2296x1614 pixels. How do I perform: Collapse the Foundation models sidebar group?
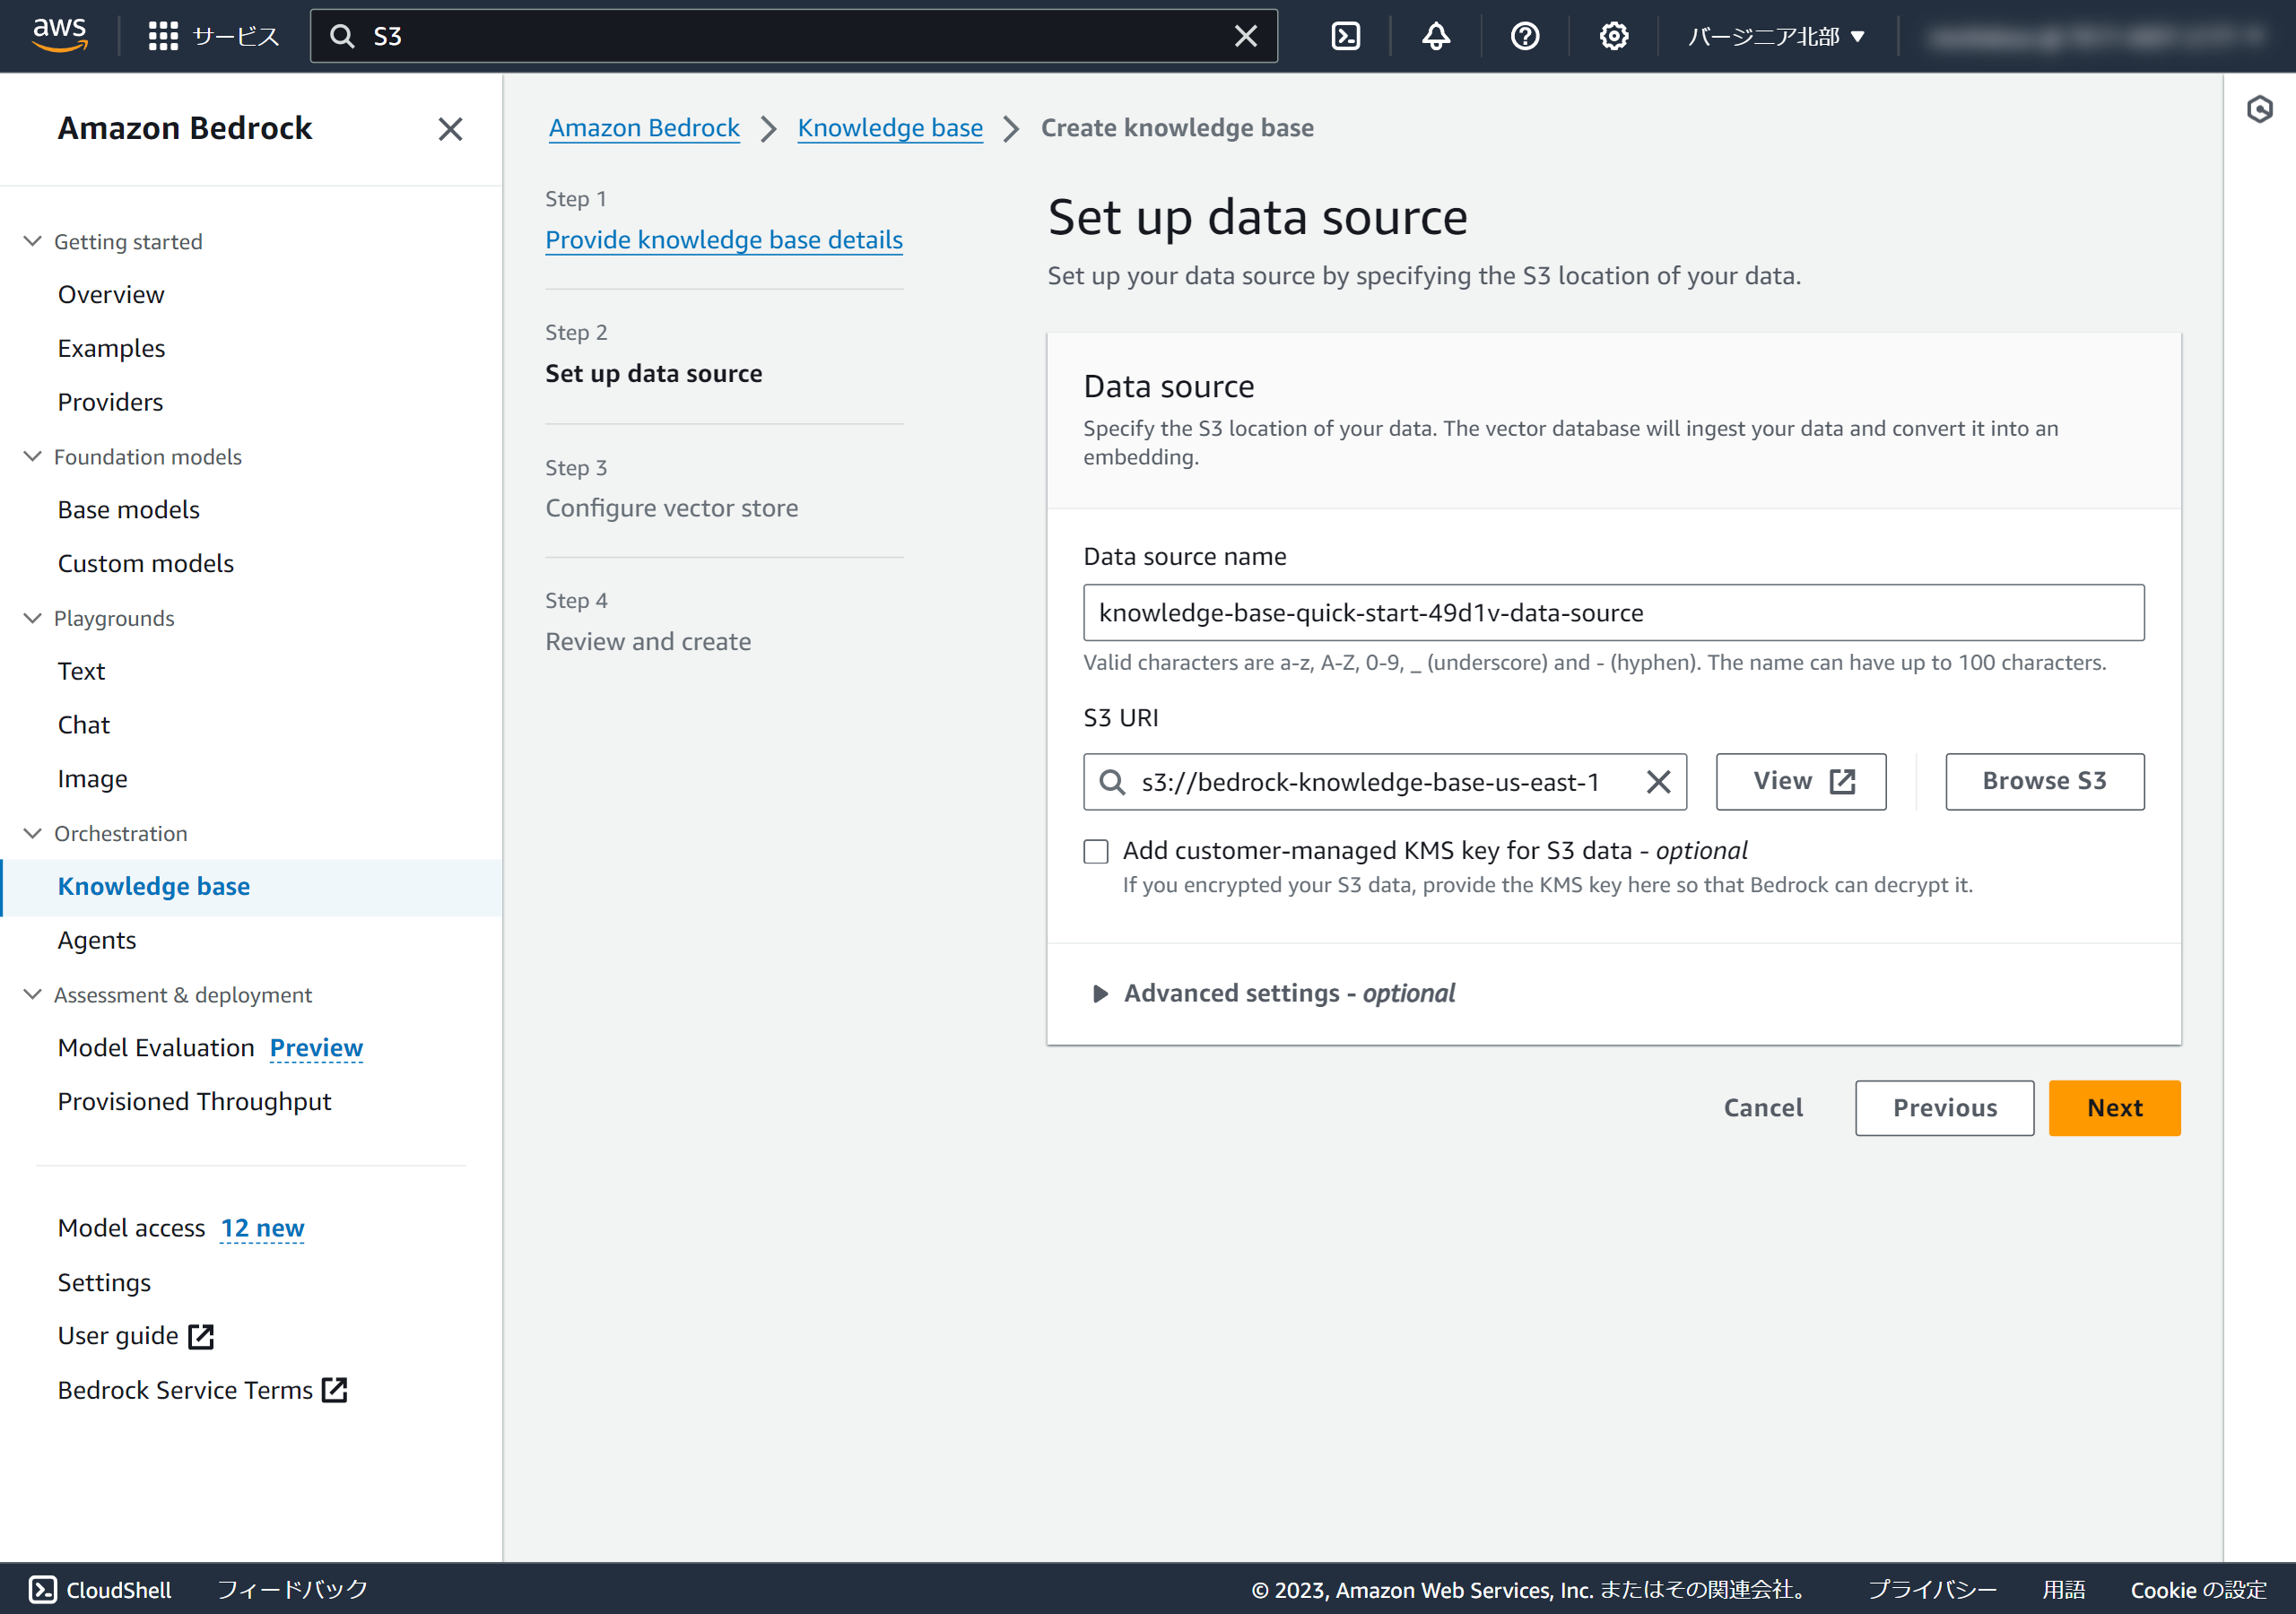click(33, 456)
